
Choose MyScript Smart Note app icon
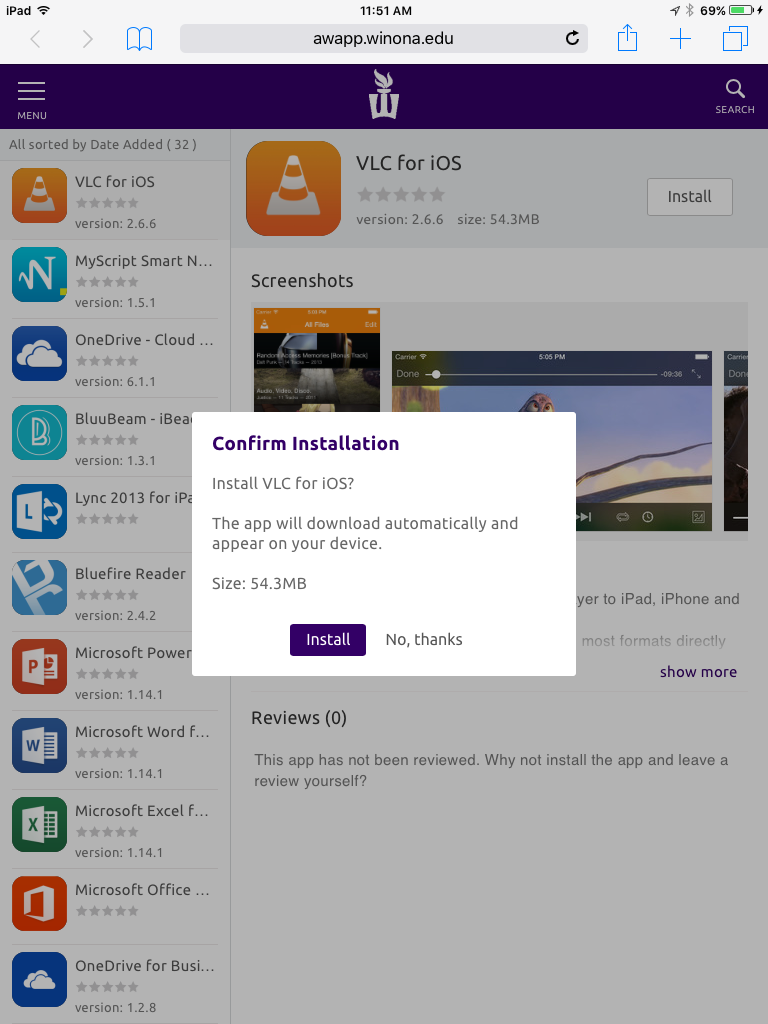point(40,275)
